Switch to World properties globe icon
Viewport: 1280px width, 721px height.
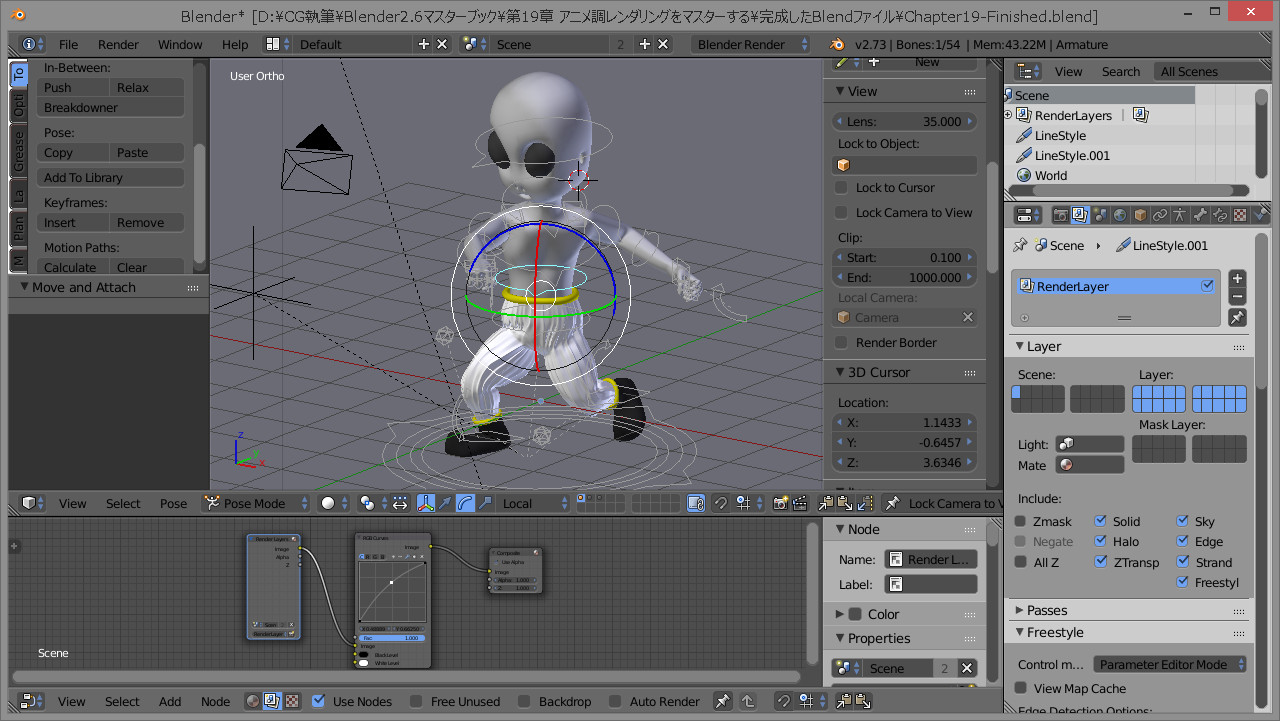1120,215
